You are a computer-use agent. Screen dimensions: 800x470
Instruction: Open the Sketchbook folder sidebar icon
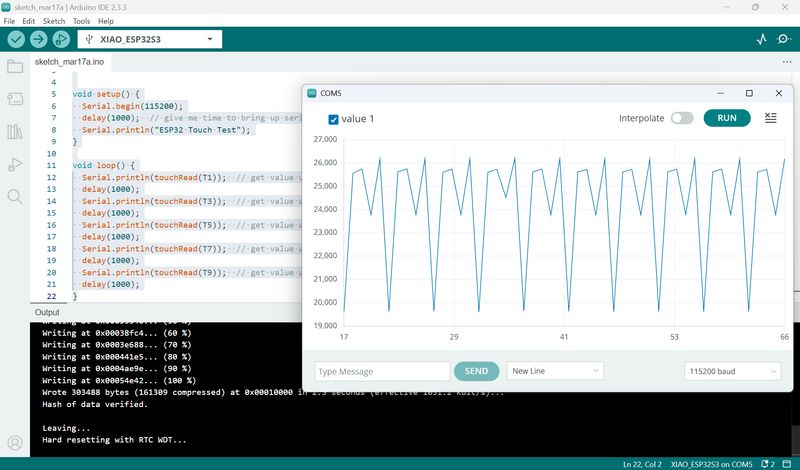pyautogui.click(x=15, y=66)
